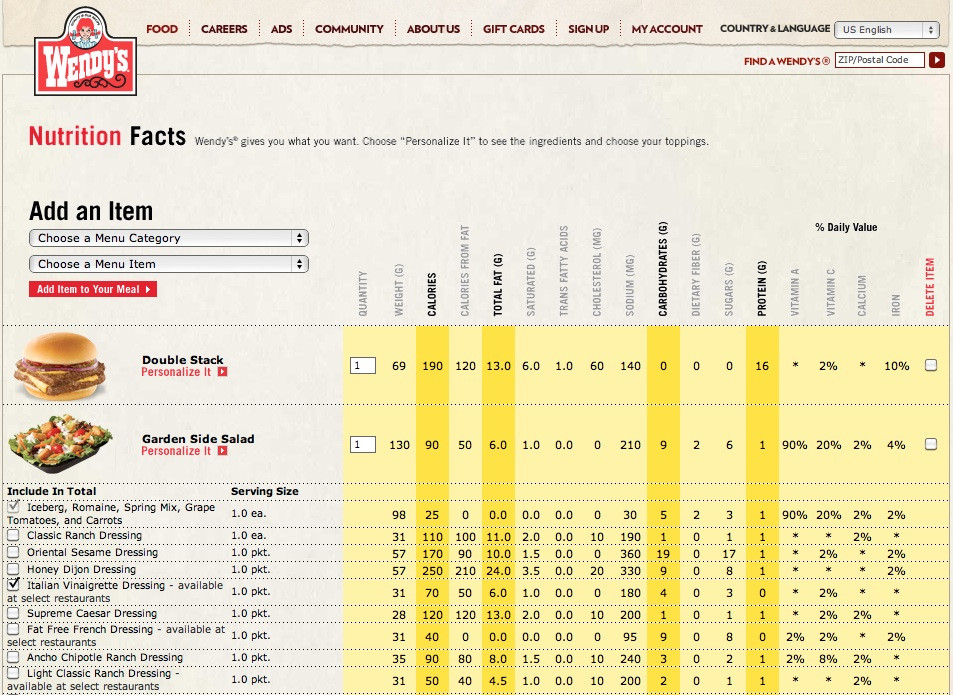Click the PROTEIN (G) column header
Viewport: 953px width, 695px height.
762,289
